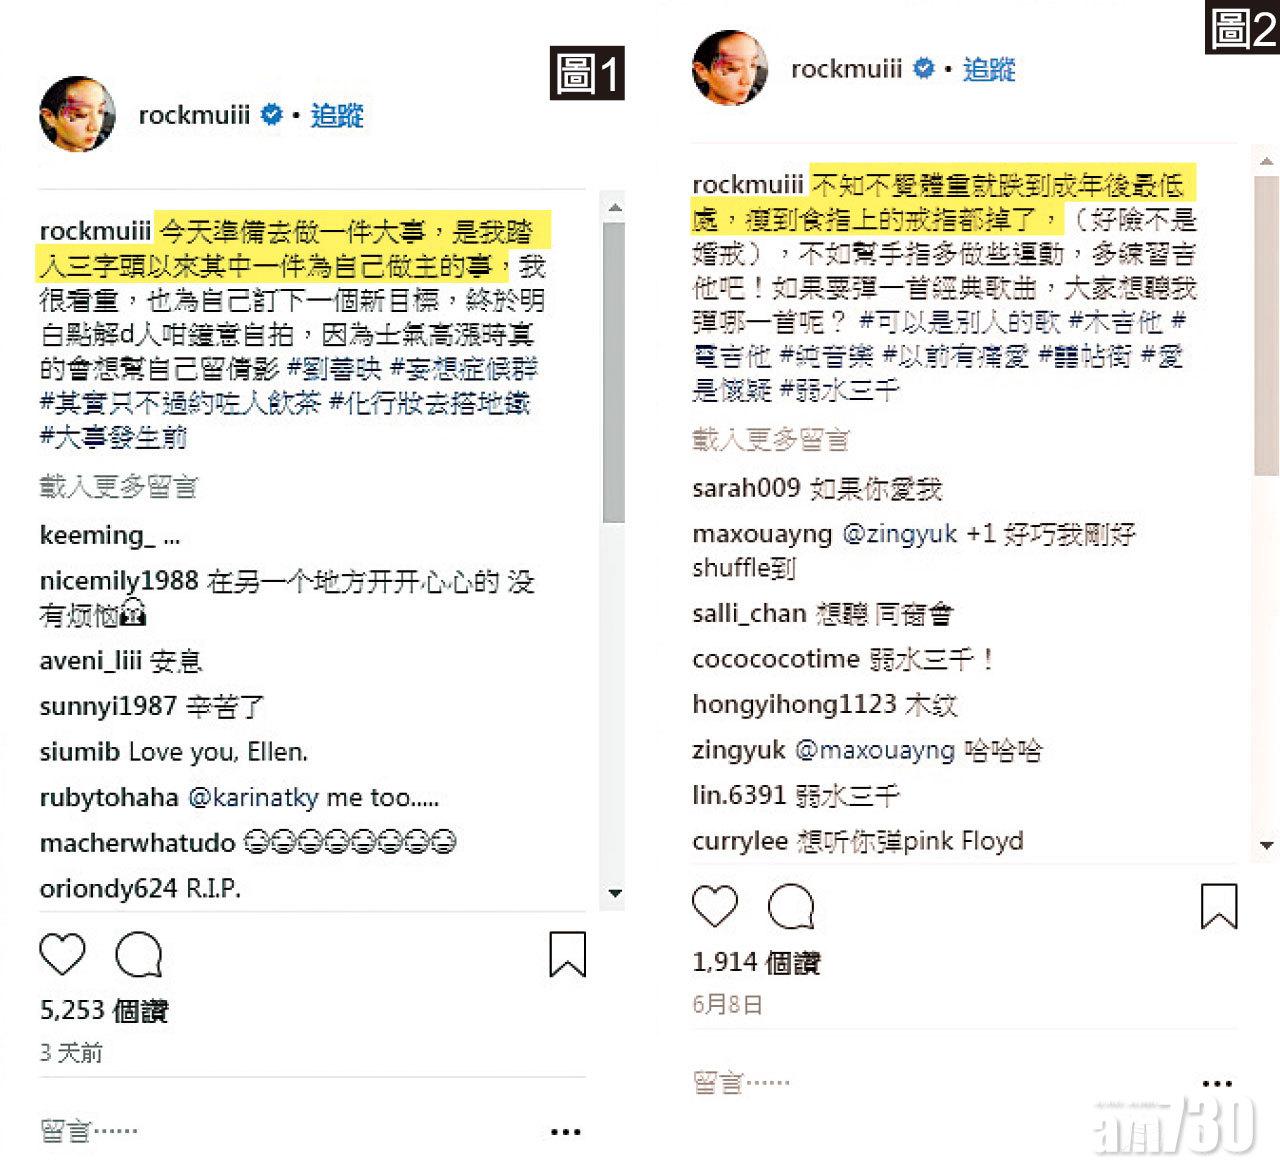
Task: Open three-dot options menu on left post
Action: tap(565, 1132)
